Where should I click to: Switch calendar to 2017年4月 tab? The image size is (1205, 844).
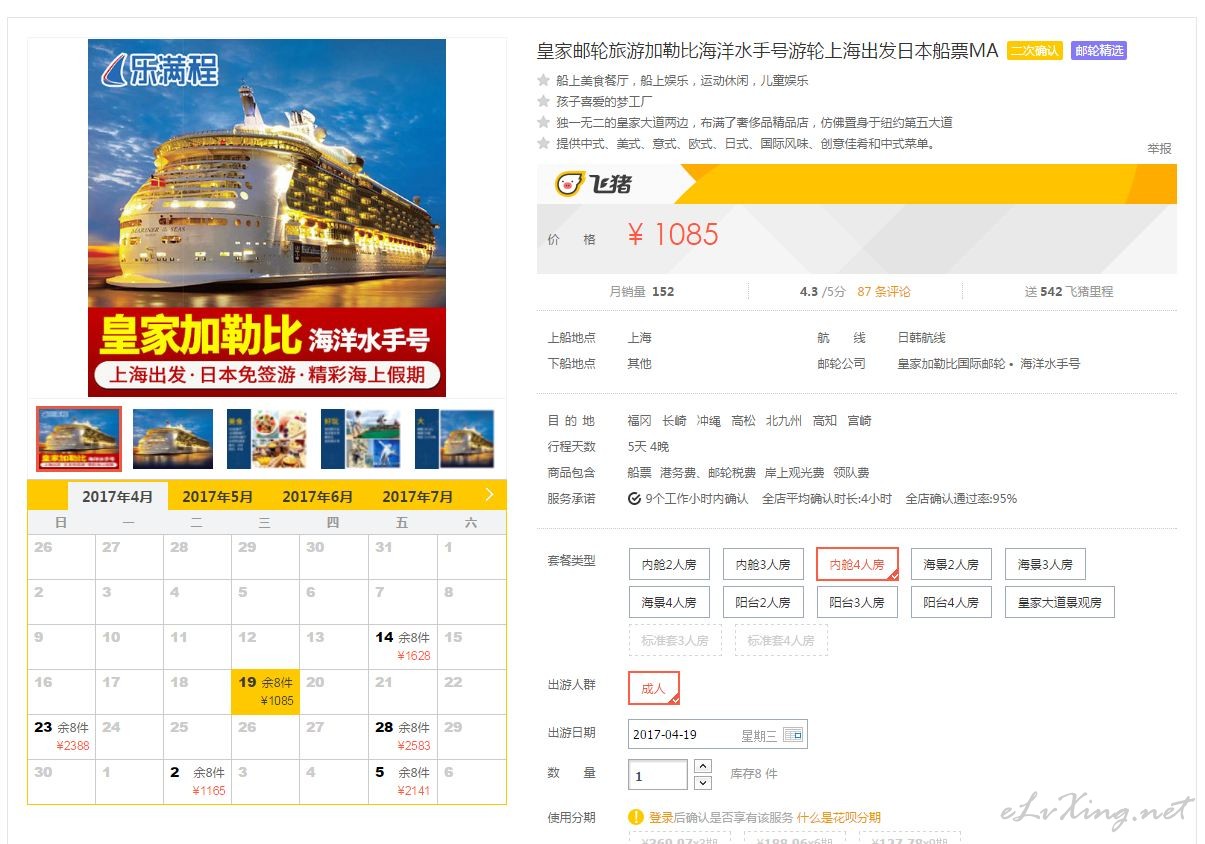(x=118, y=496)
